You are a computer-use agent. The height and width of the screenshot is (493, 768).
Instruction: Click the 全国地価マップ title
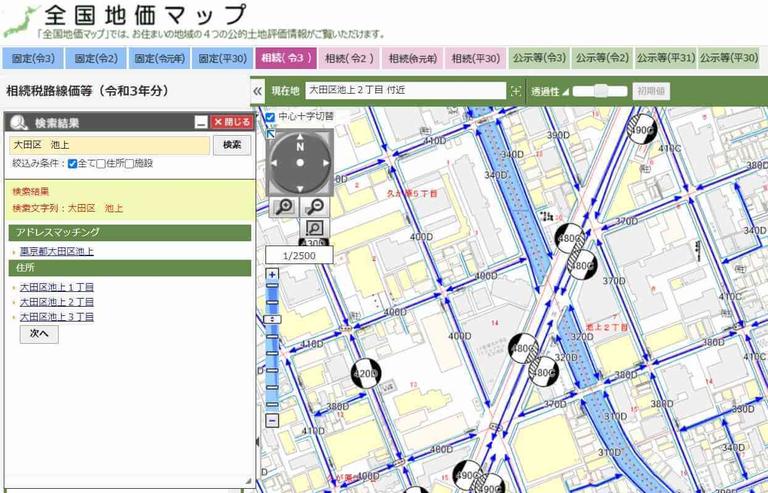tap(145, 16)
